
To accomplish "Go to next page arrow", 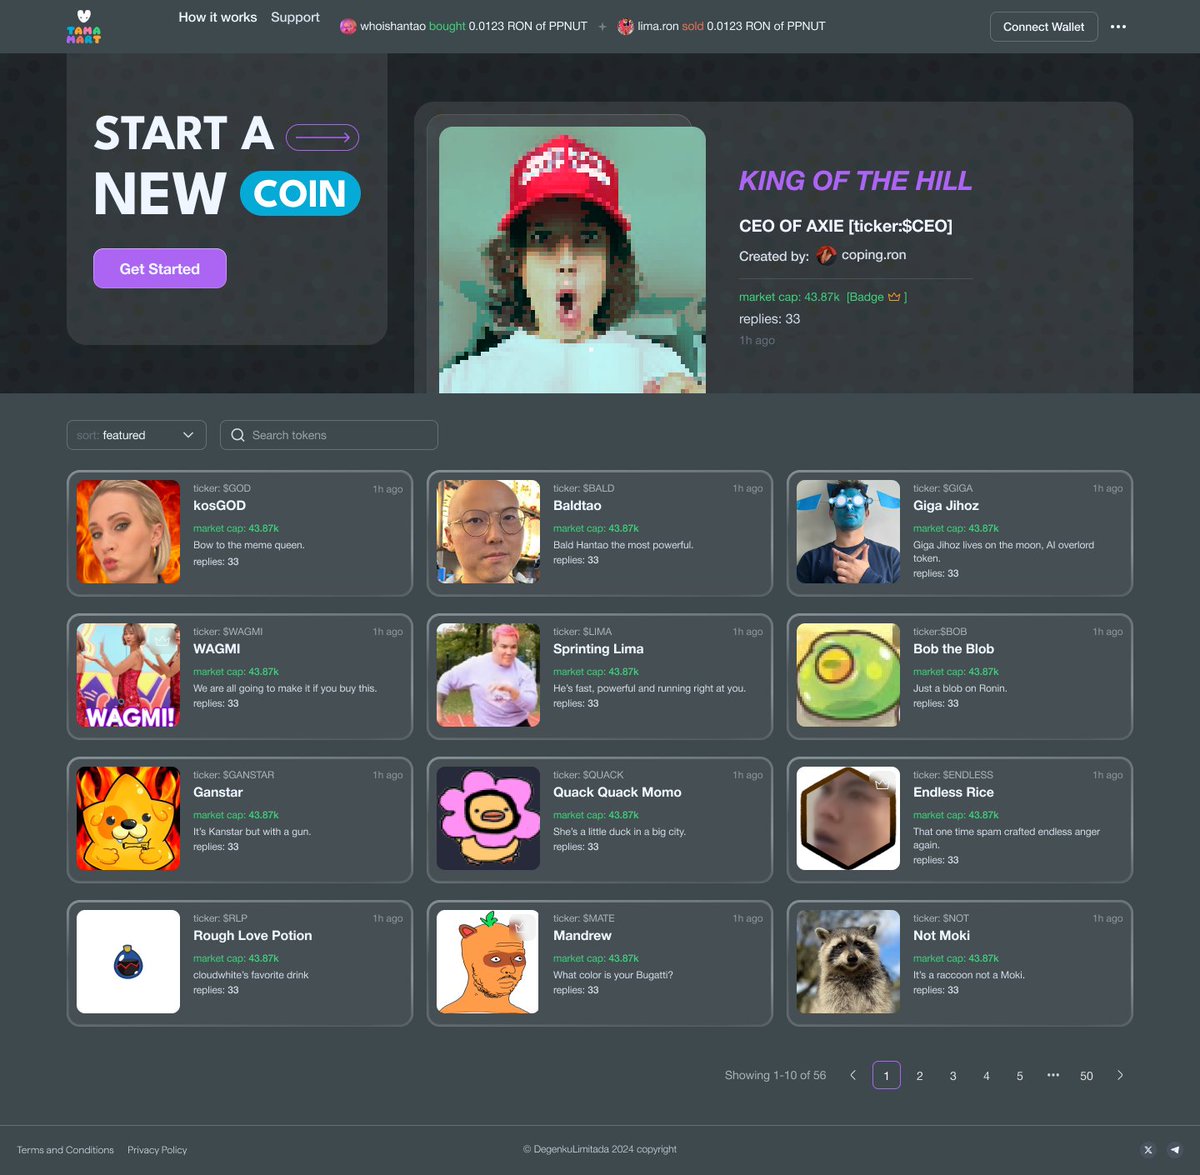I will click(x=1120, y=1075).
